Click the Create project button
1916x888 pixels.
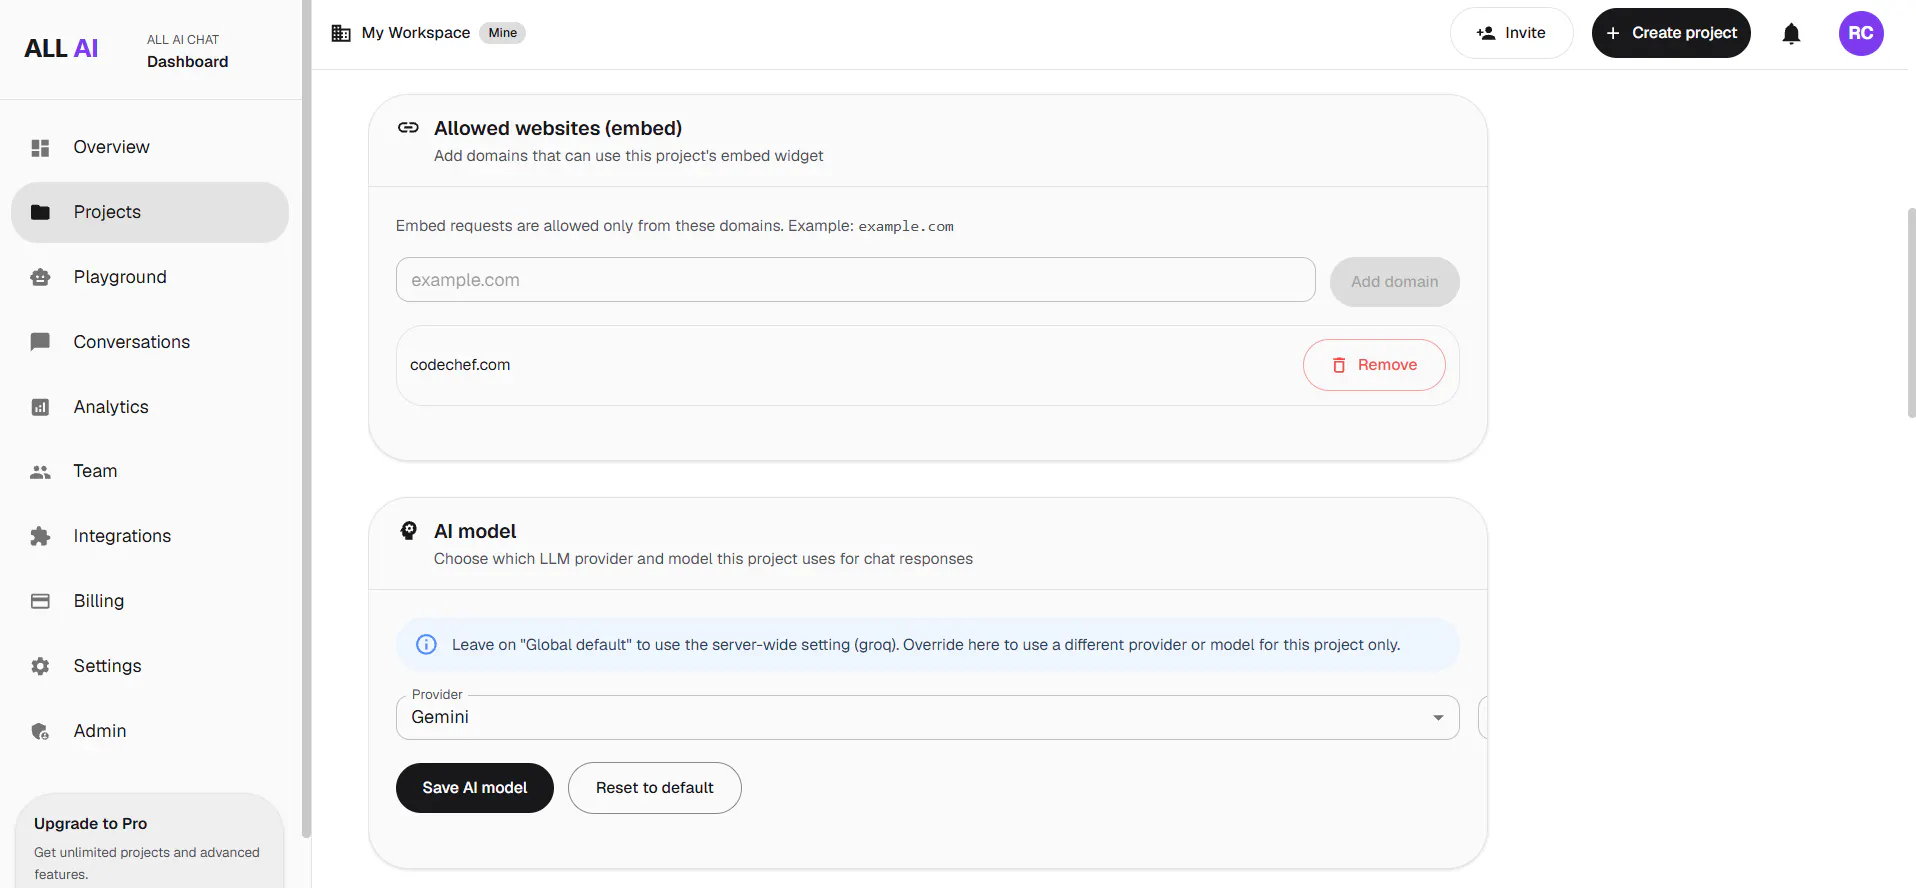(x=1671, y=33)
